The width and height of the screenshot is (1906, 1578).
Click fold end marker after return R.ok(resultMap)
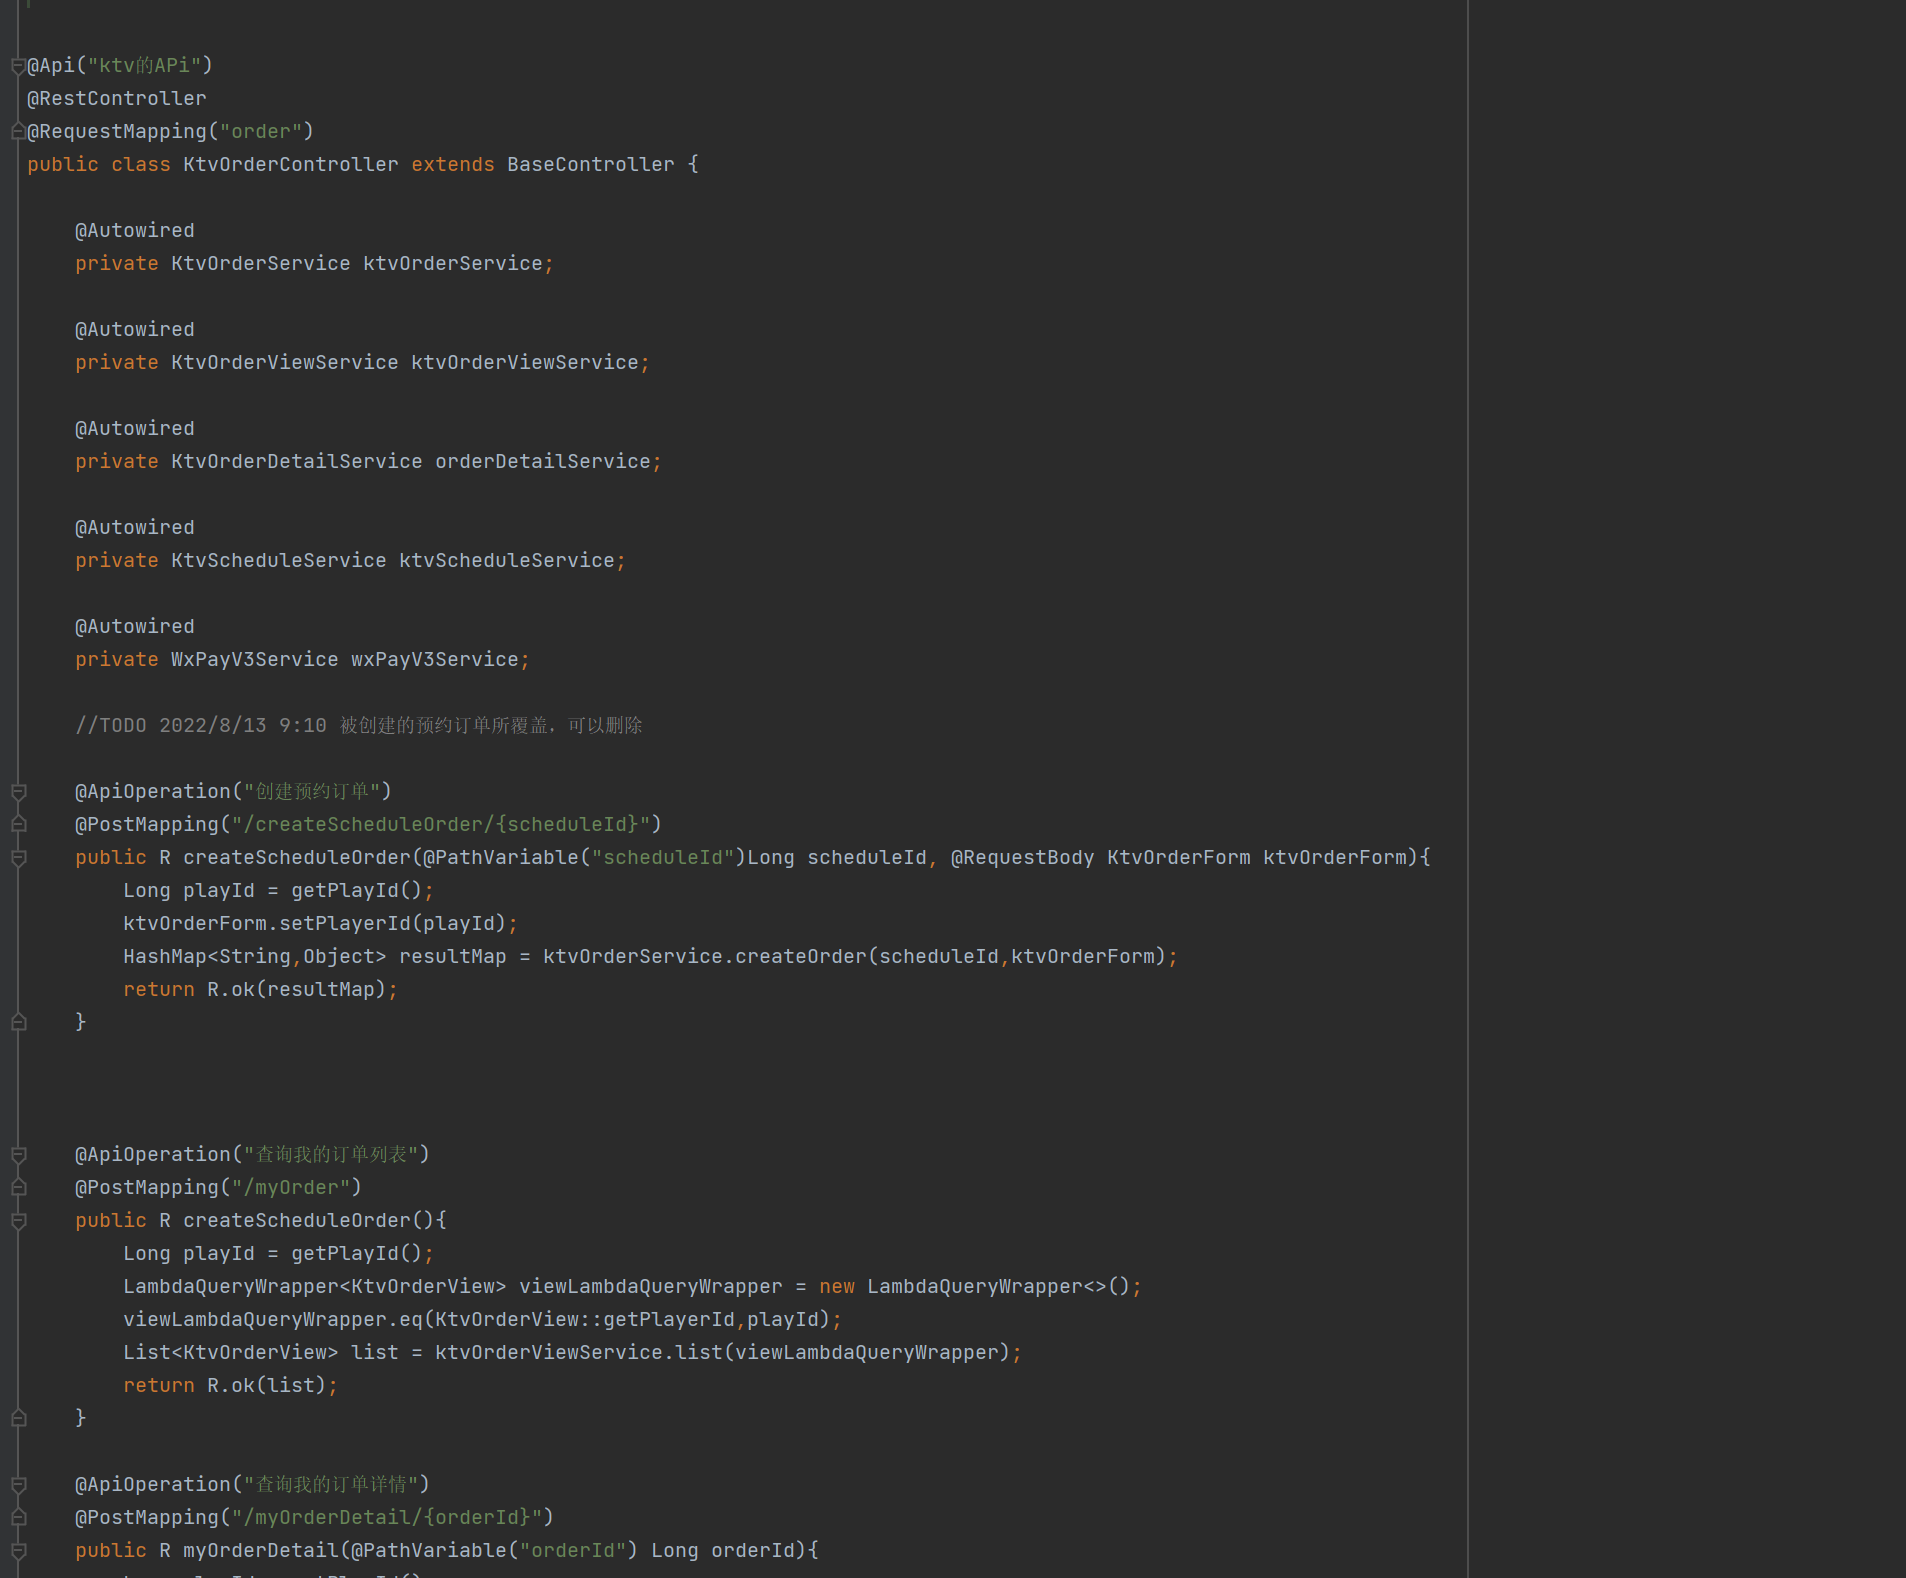(x=18, y=1022)
